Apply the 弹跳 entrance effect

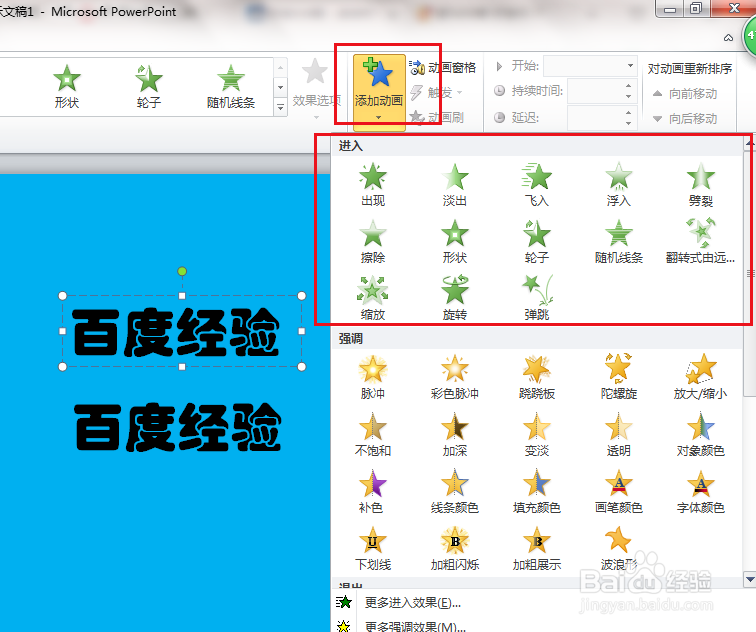pyautogui.click(x=537, y=298)
